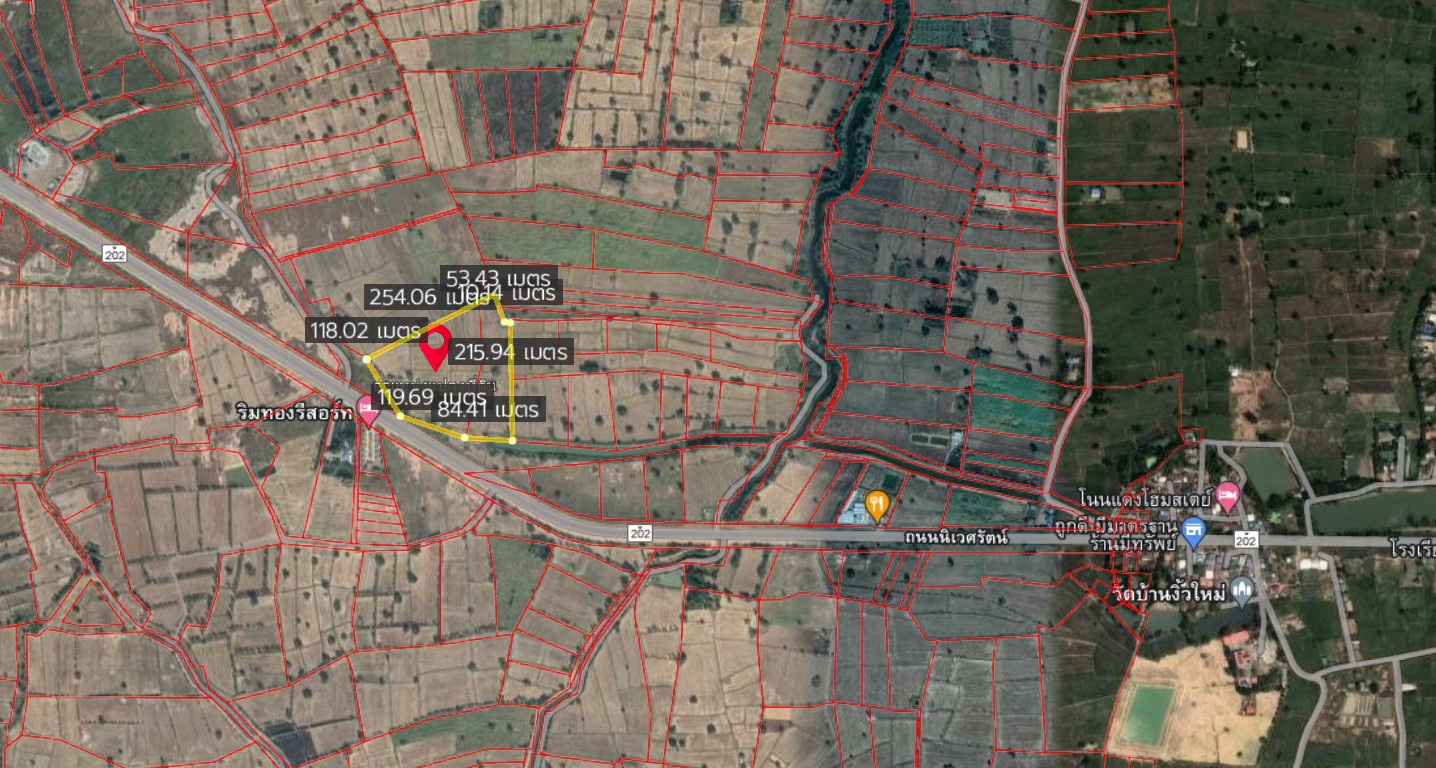
Task: Click the 202 route shield on the upper-left highway
Action: coord(113,255)
